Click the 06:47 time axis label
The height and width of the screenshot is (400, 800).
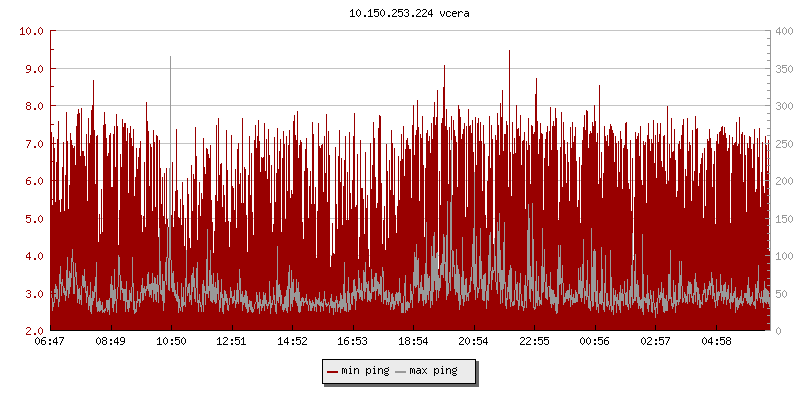coord(50,342)
